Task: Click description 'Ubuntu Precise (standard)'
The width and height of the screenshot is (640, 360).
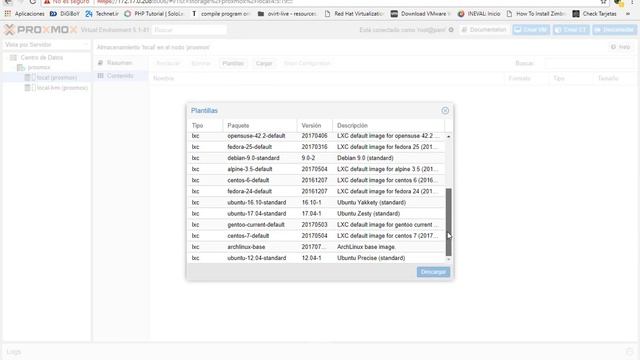Action: 371,258
